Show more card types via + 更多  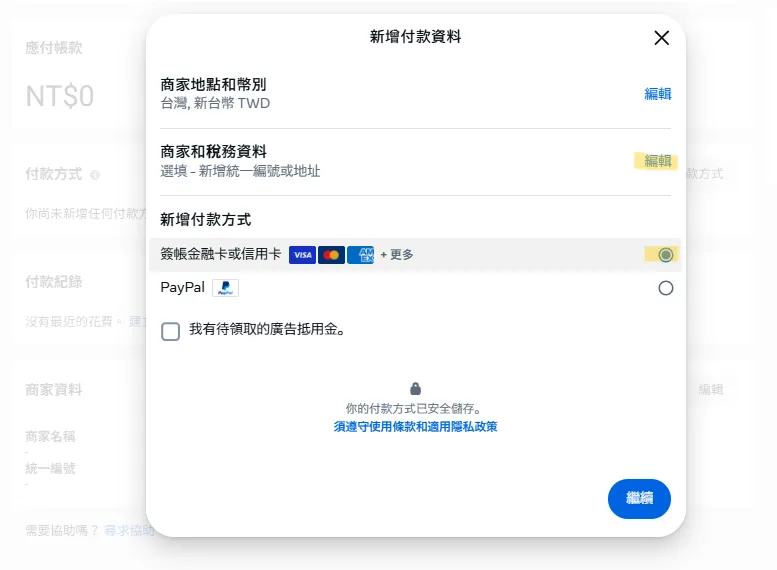pos(396,255)
